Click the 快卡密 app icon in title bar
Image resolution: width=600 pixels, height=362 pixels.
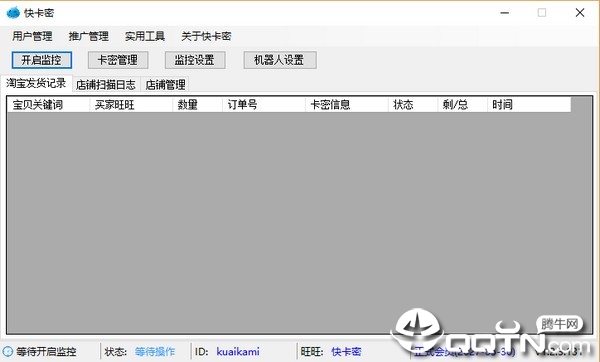pyautogui.click(x=13, y=12)
